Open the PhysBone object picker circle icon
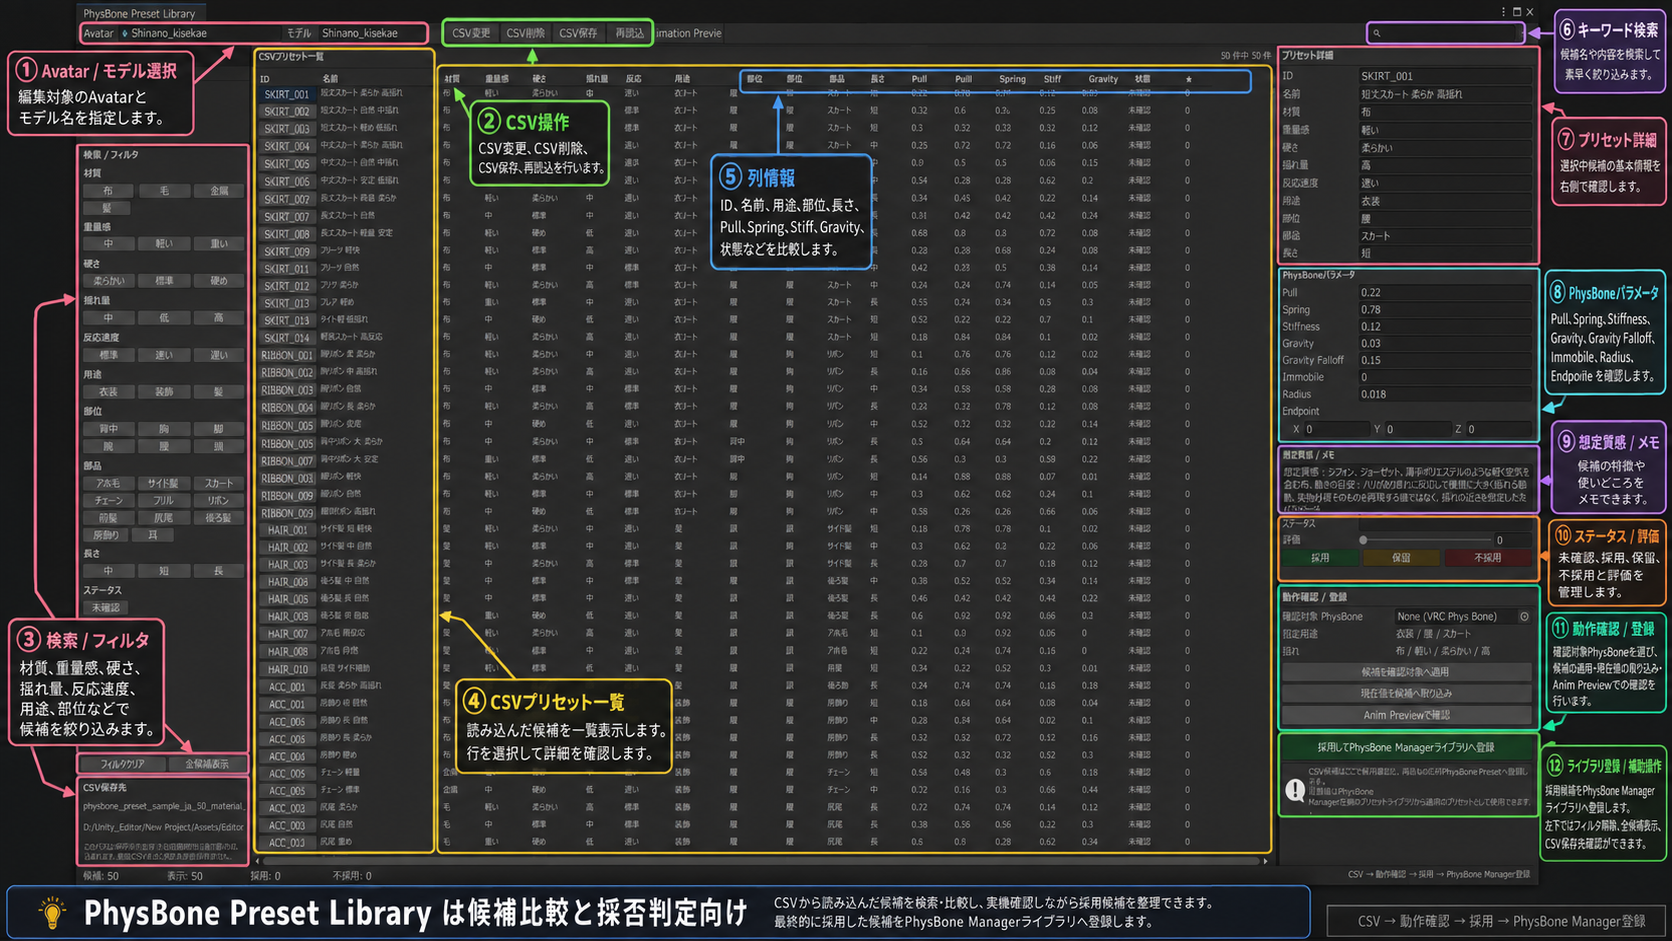Image resolution: width=1672 pixels, height=941 pixels. pos(1524,617)
